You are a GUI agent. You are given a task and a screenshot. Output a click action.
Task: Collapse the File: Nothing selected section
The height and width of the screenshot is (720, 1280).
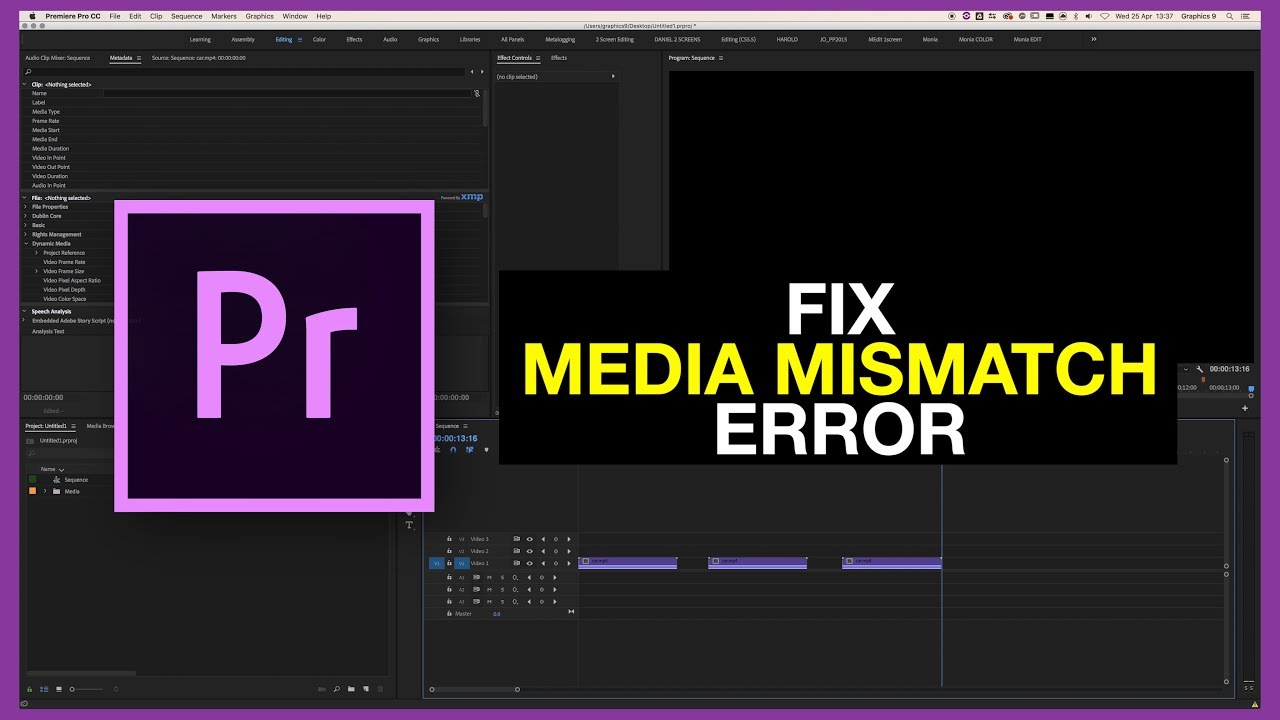26,198
